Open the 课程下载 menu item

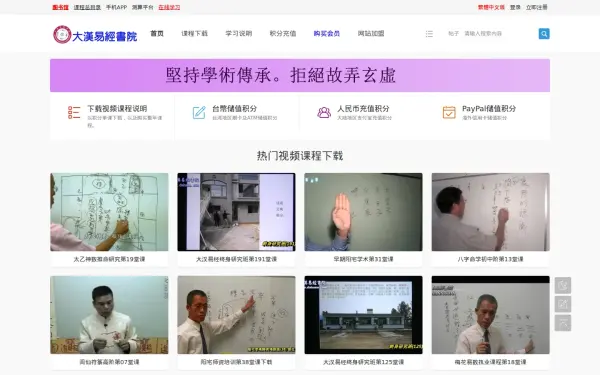[194, 34]
